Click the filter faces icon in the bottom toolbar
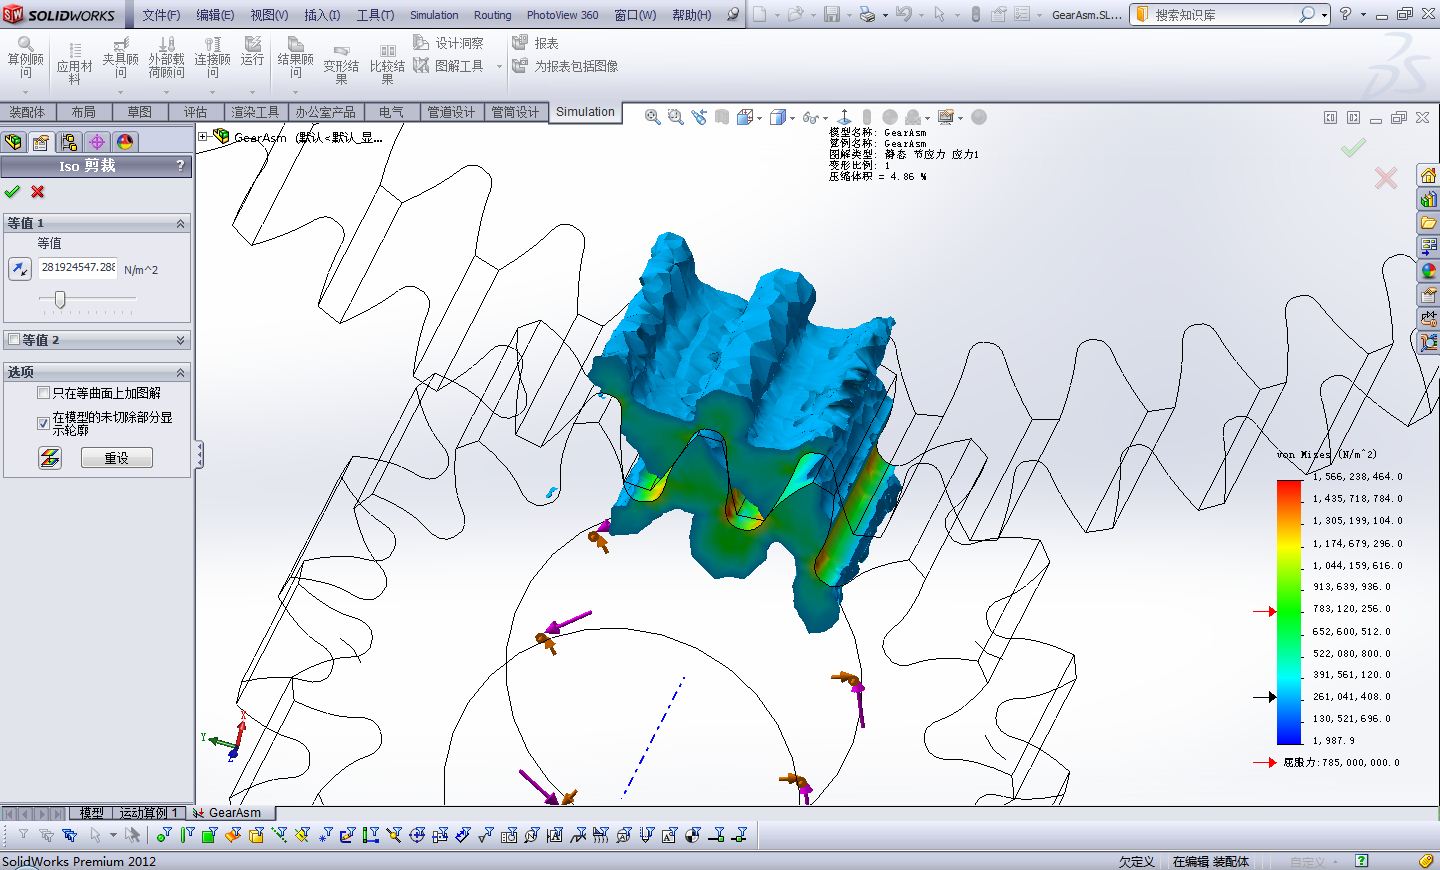The image size is (1440, 870). (x=209, y=835)
